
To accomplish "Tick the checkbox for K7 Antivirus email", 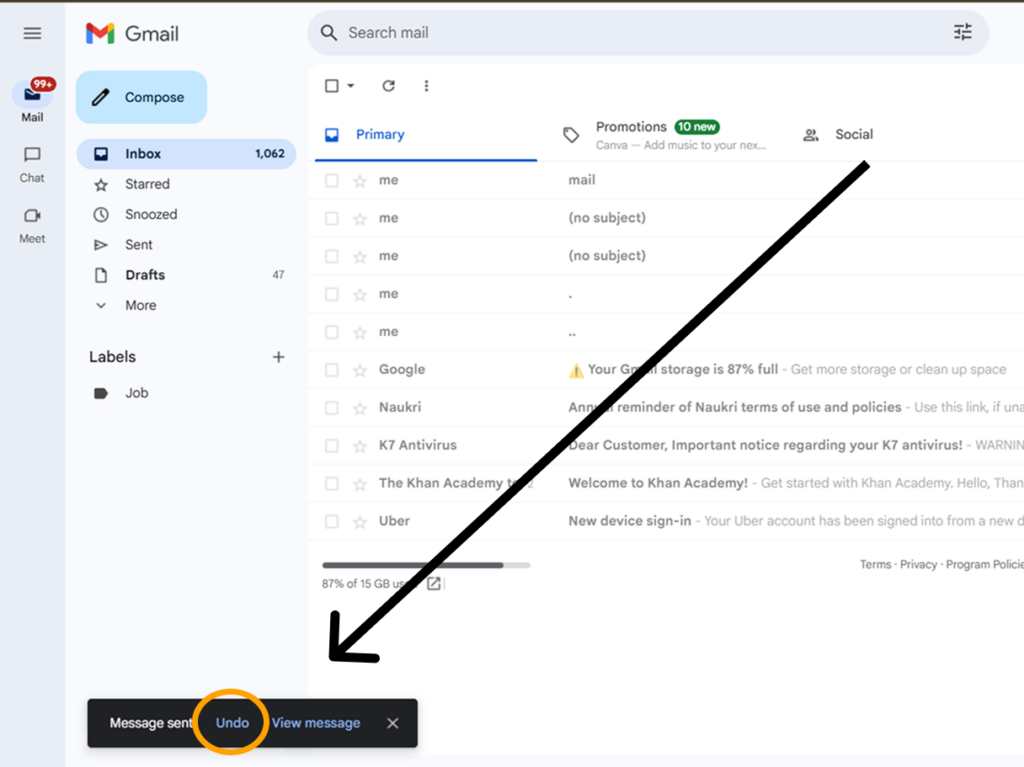I will 332,446.
